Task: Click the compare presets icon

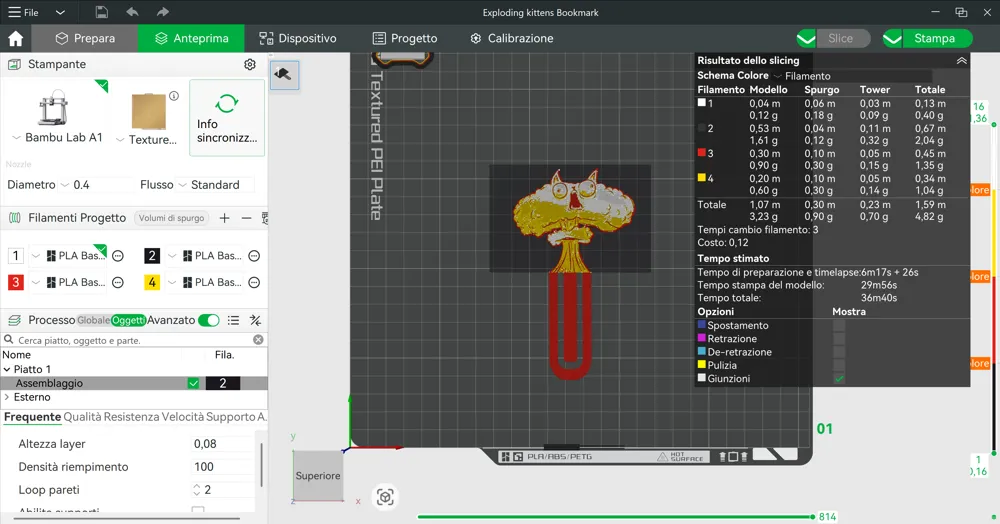Action: [x=255, y=320]
